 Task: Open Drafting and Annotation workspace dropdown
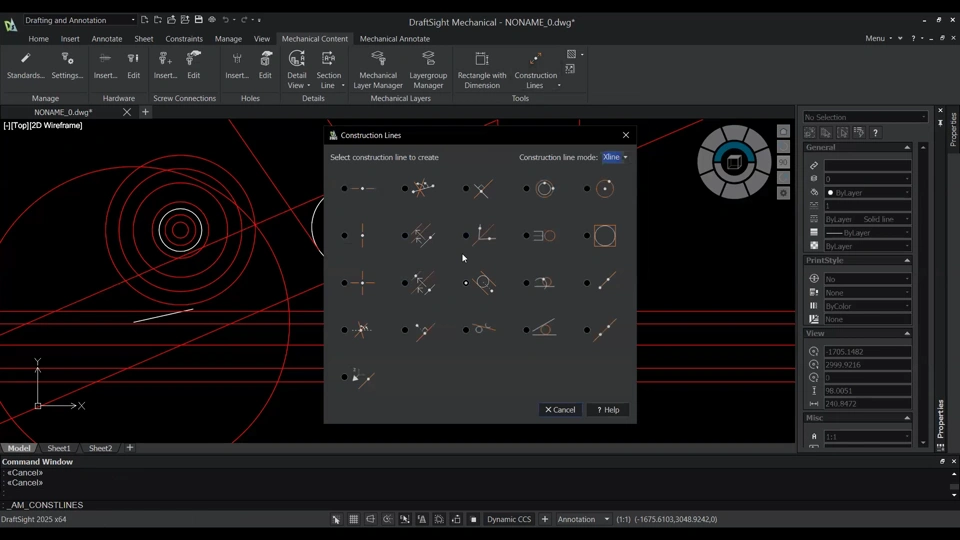click(x=80, y=20)
